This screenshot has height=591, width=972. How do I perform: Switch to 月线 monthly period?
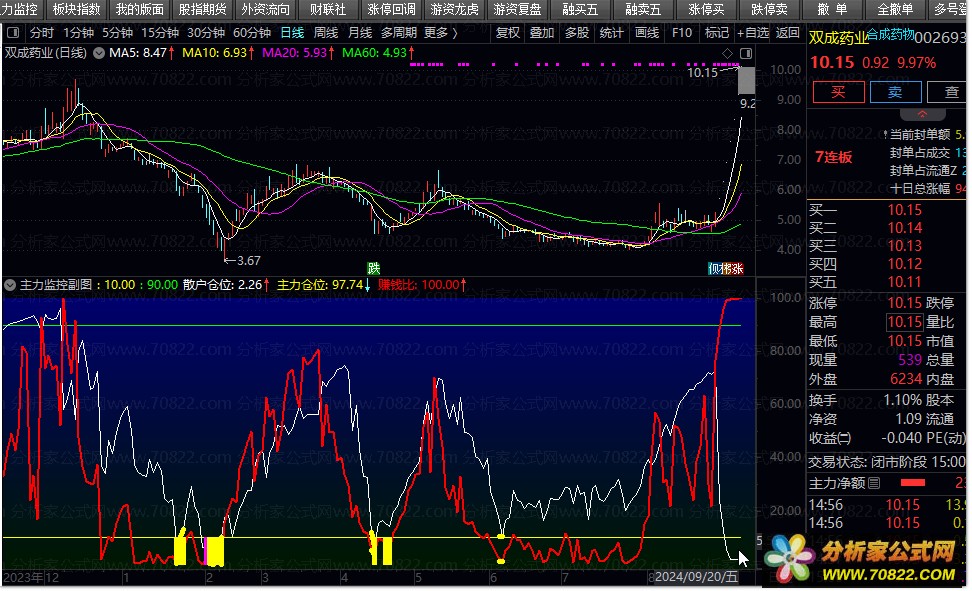click(x=360, y=33)
